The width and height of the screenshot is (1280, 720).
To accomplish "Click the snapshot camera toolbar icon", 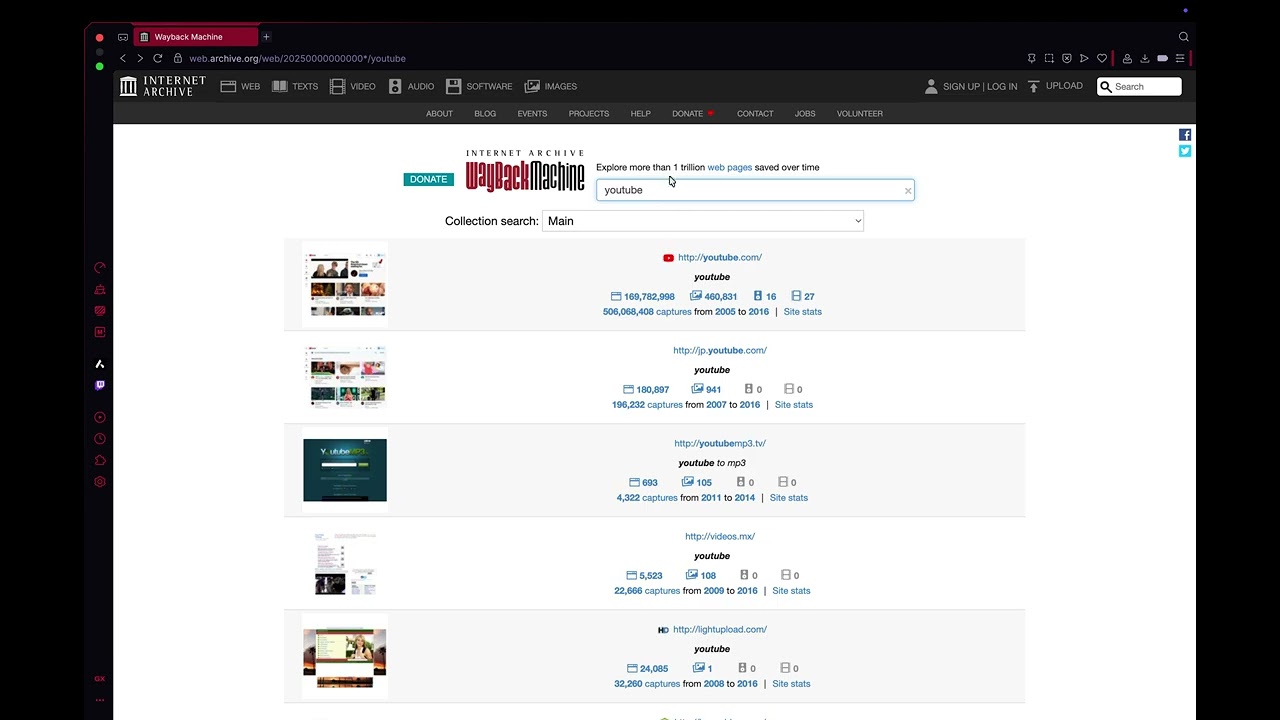I will pos(1049,59).
